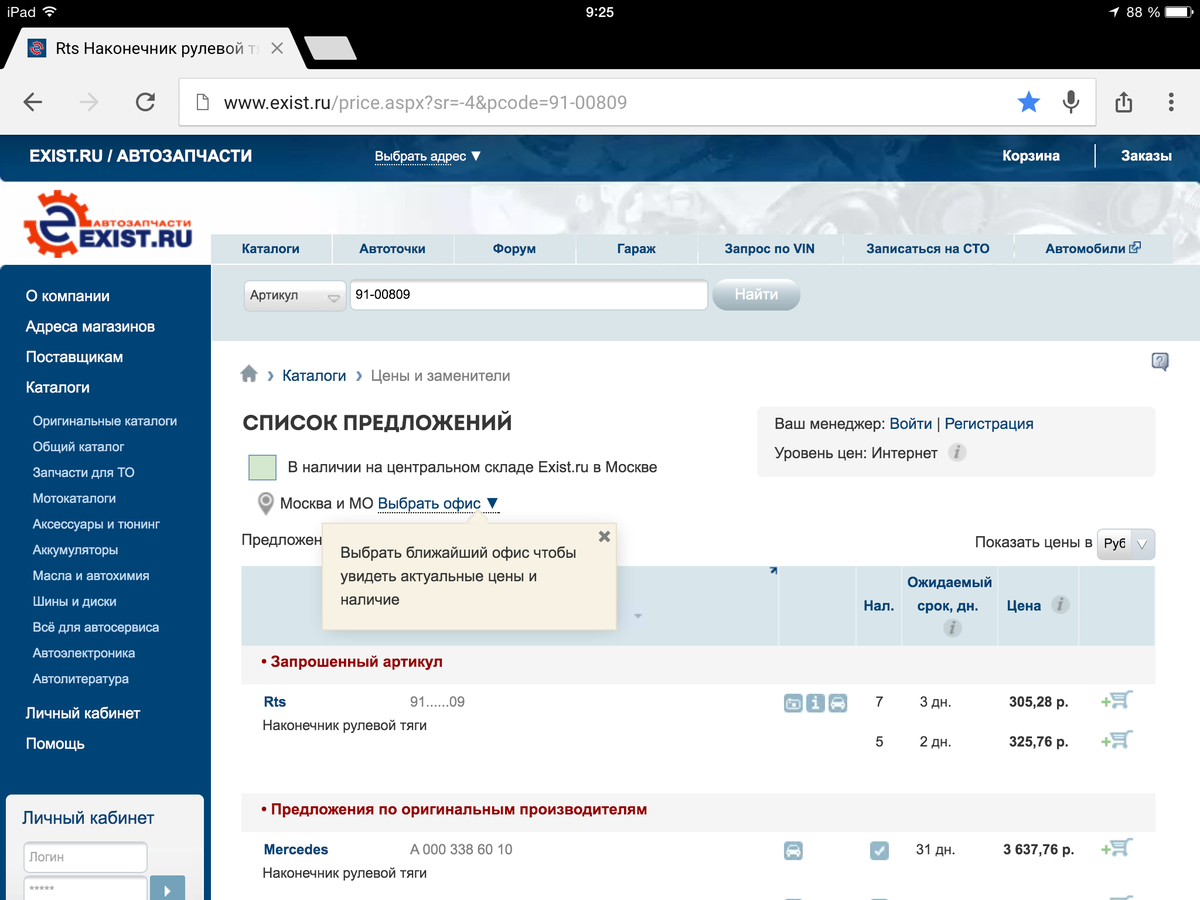Click the Mercedes brand link
The width and height of the screenshot is (1200, 900).
(x=296, y=849)
